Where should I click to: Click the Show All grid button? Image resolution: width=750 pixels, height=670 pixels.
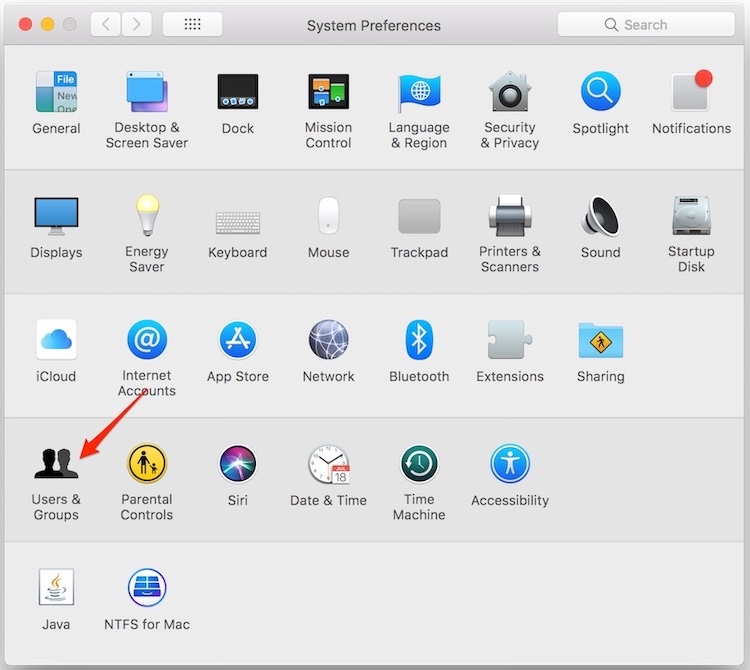[x=192, y=24]
